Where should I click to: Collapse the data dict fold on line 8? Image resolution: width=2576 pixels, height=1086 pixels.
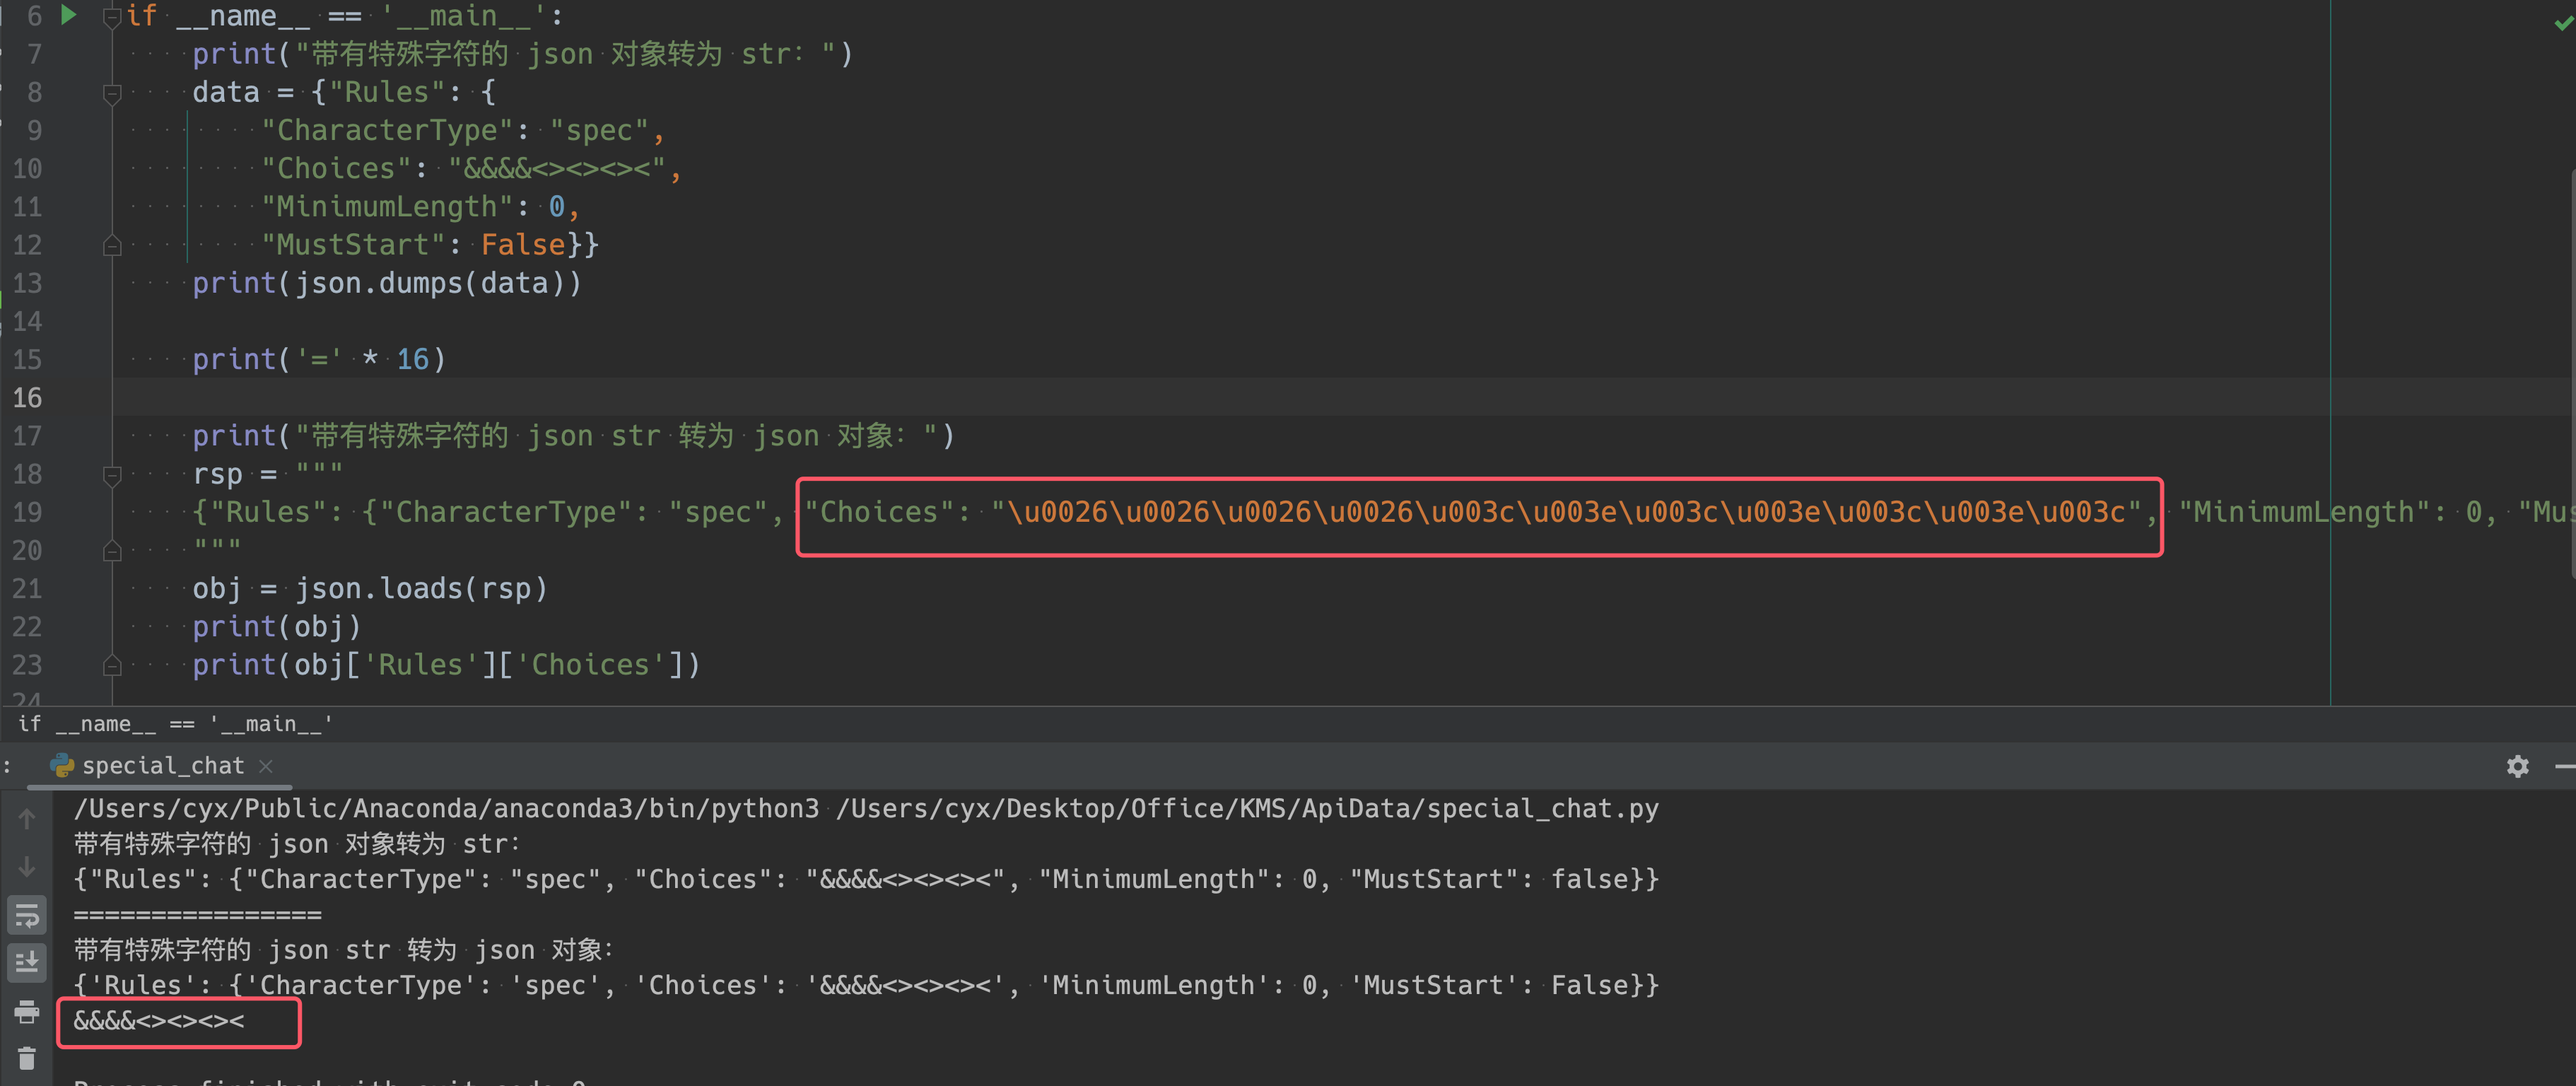[112, 93]
